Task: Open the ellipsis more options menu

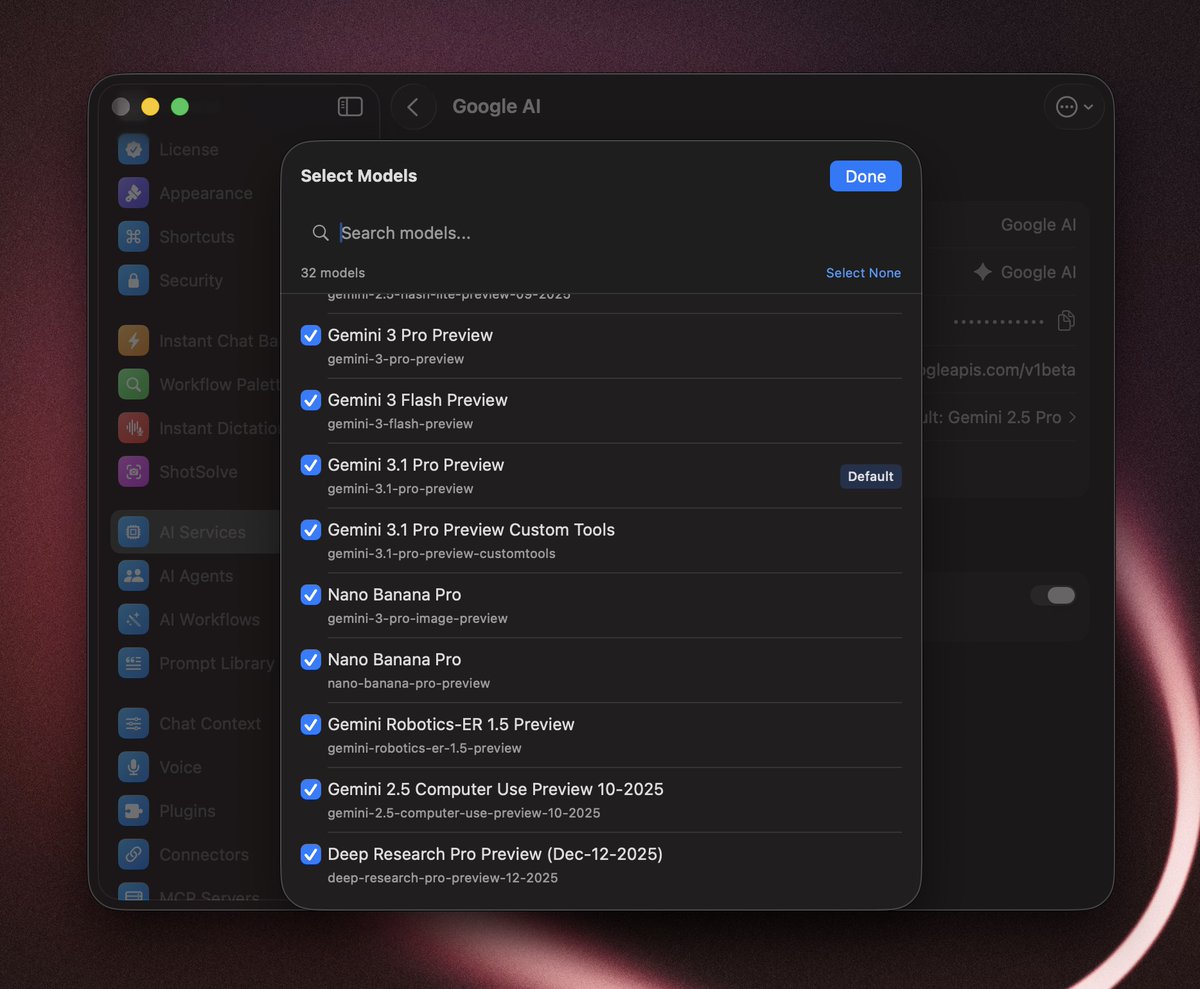Action: click(x=1075, y=106)
